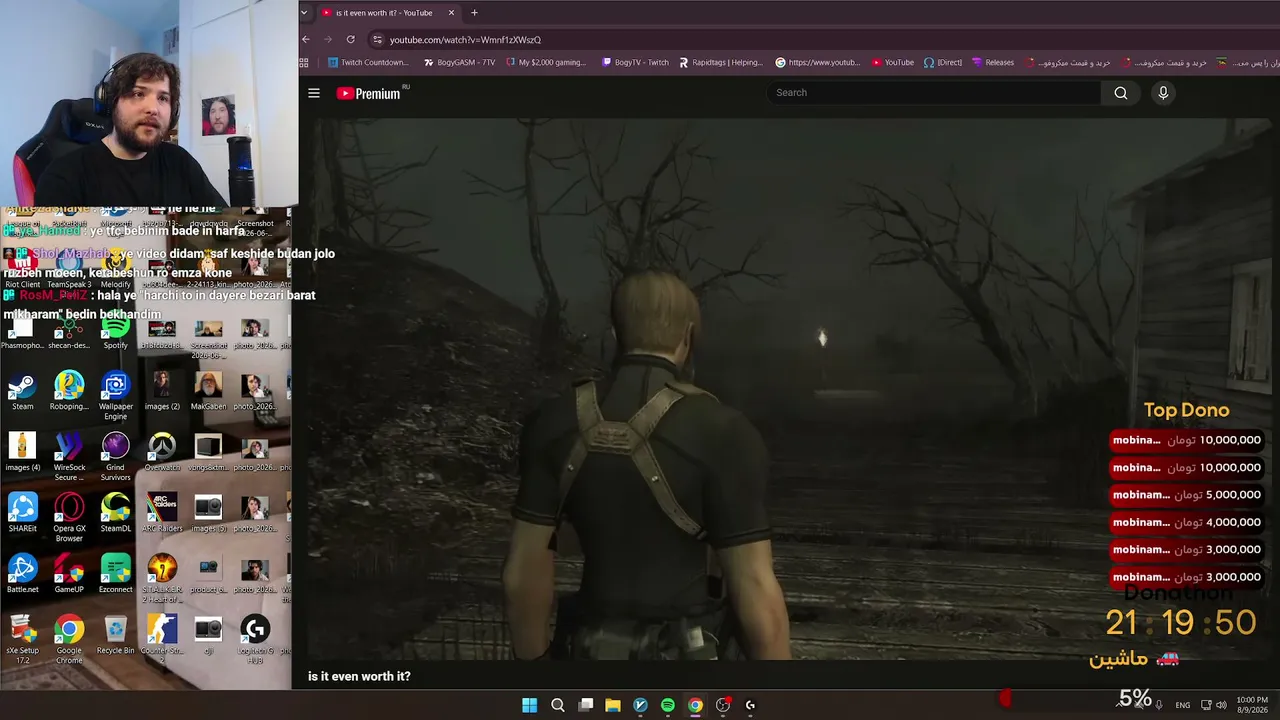Focus the YouTube search box
Screen dimensions: 1280x720
(x=933, y=93)
